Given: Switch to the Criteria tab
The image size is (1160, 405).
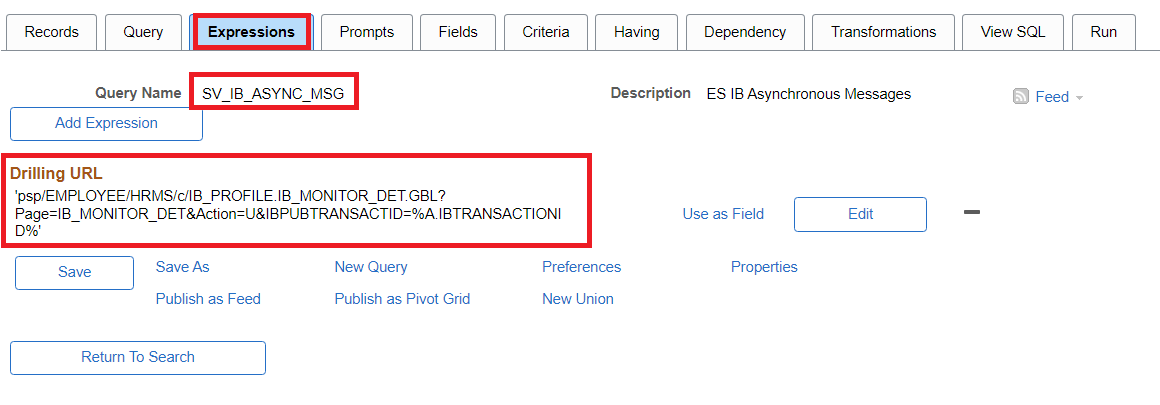Looking at the screenshot, I should 546,32.
